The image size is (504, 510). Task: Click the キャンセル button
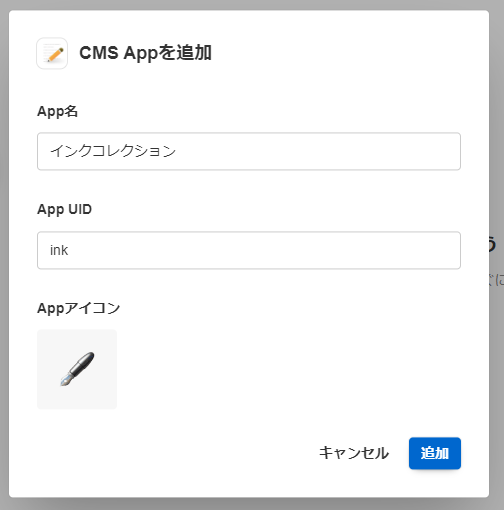click(x=354, y=453)
